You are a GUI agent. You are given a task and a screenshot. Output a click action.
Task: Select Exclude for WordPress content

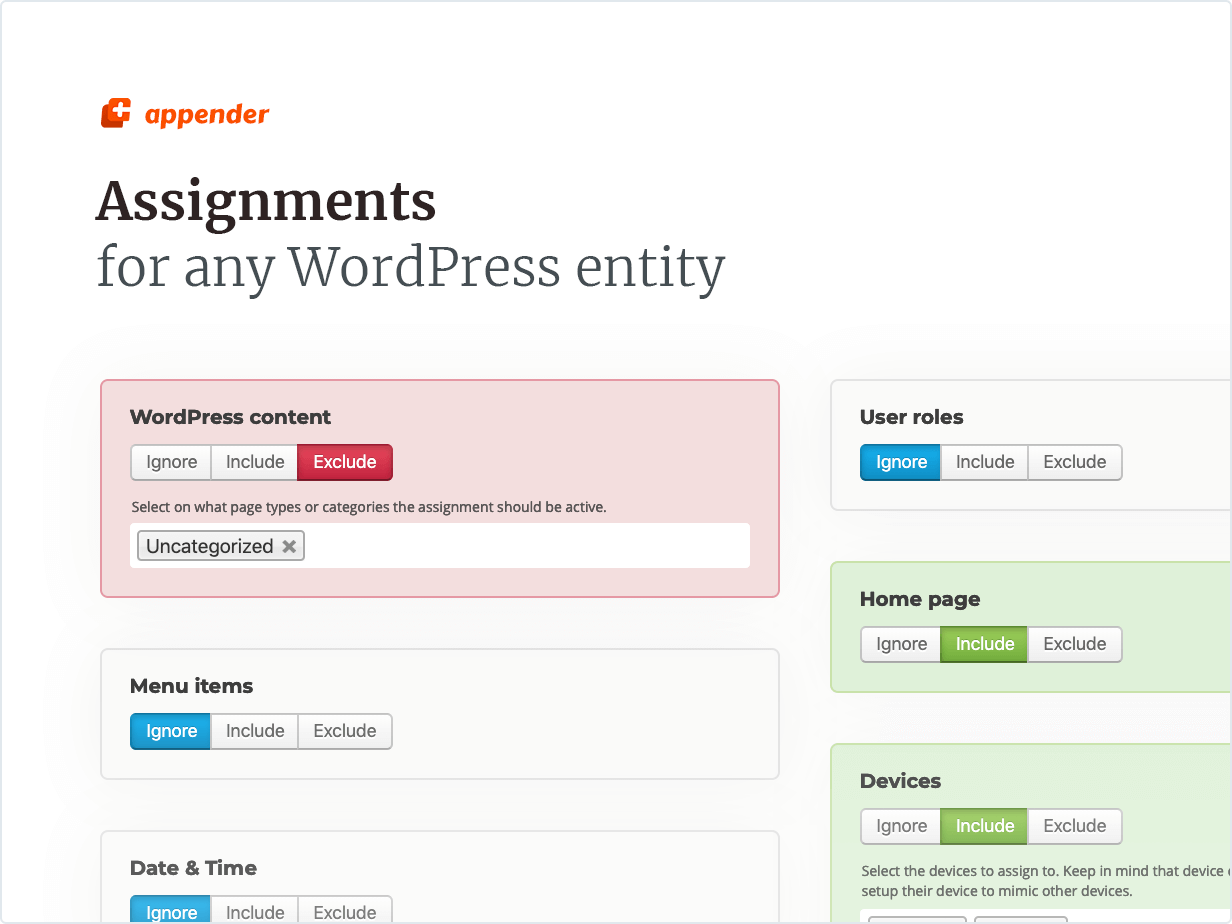[344, 462]
